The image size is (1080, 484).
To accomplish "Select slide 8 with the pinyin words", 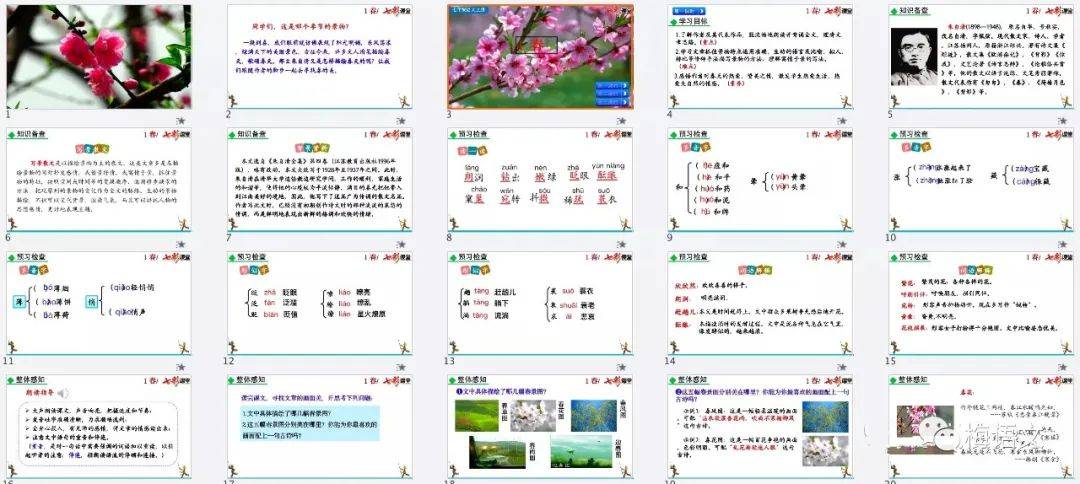I will (x=540, y=180).
